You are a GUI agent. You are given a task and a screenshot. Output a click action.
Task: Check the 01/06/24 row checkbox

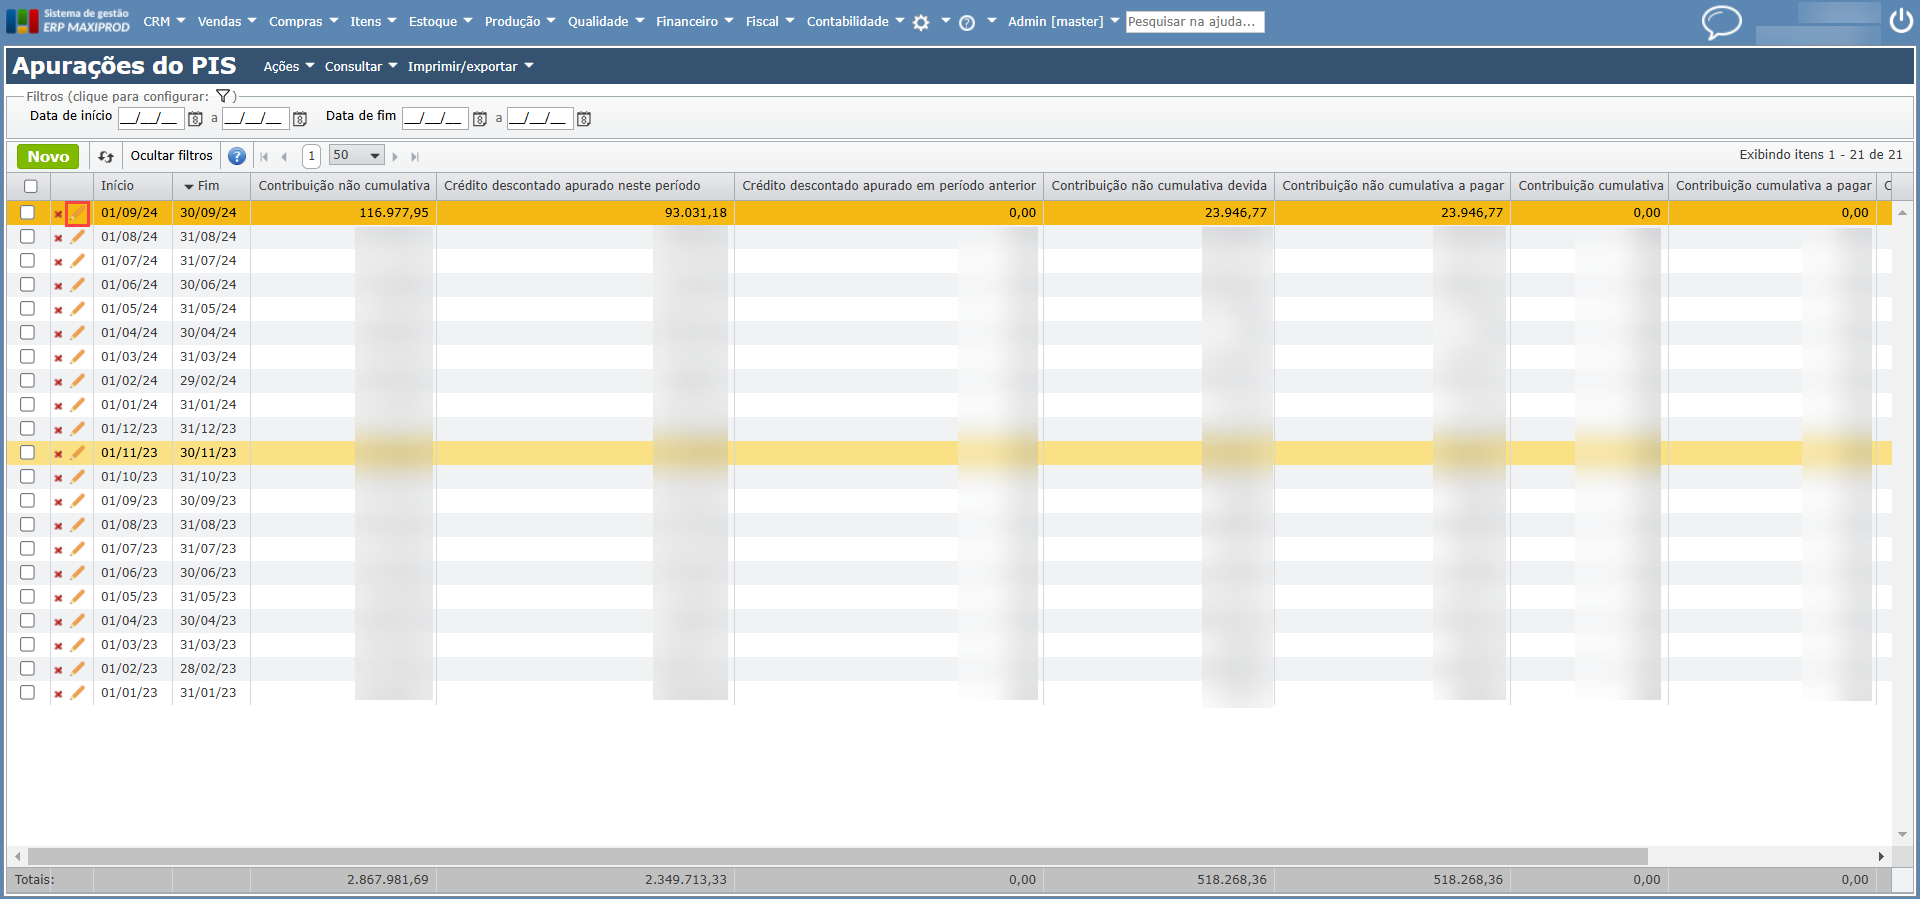[28, 285]
